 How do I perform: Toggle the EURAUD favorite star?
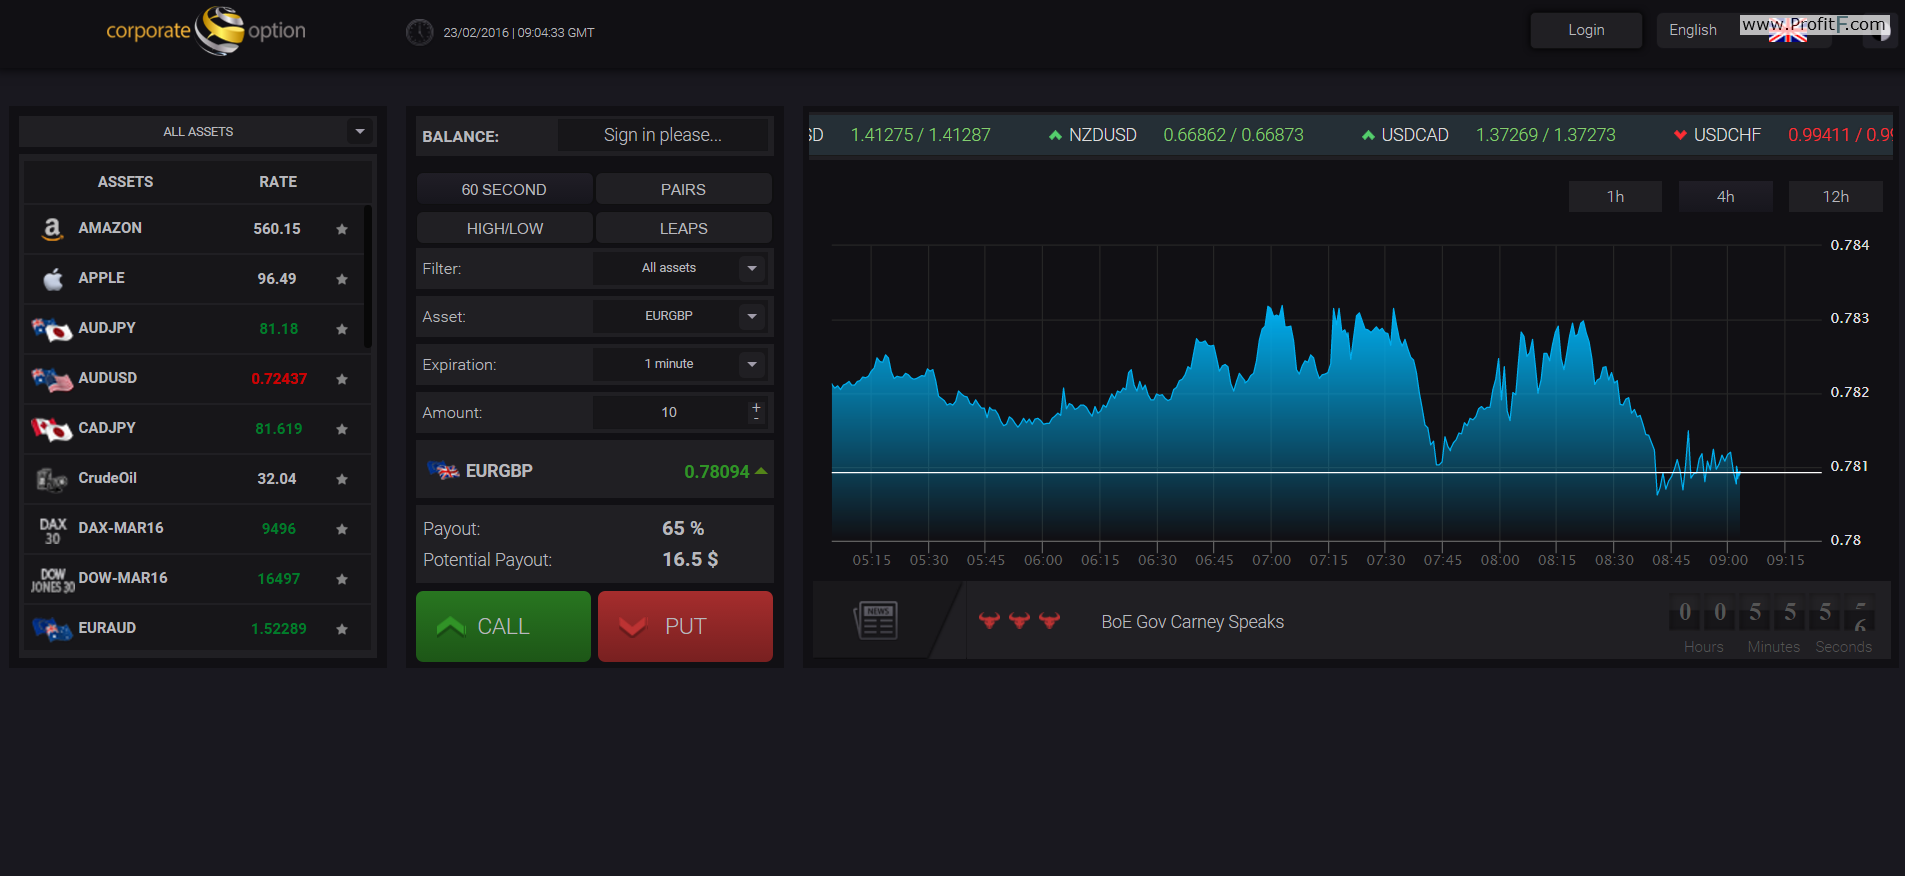(342, 629)
